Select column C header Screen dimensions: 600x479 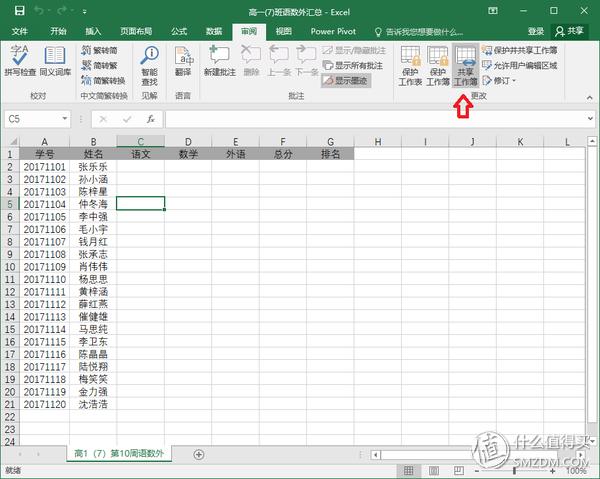pyautogui.click(x=140, y=142)
